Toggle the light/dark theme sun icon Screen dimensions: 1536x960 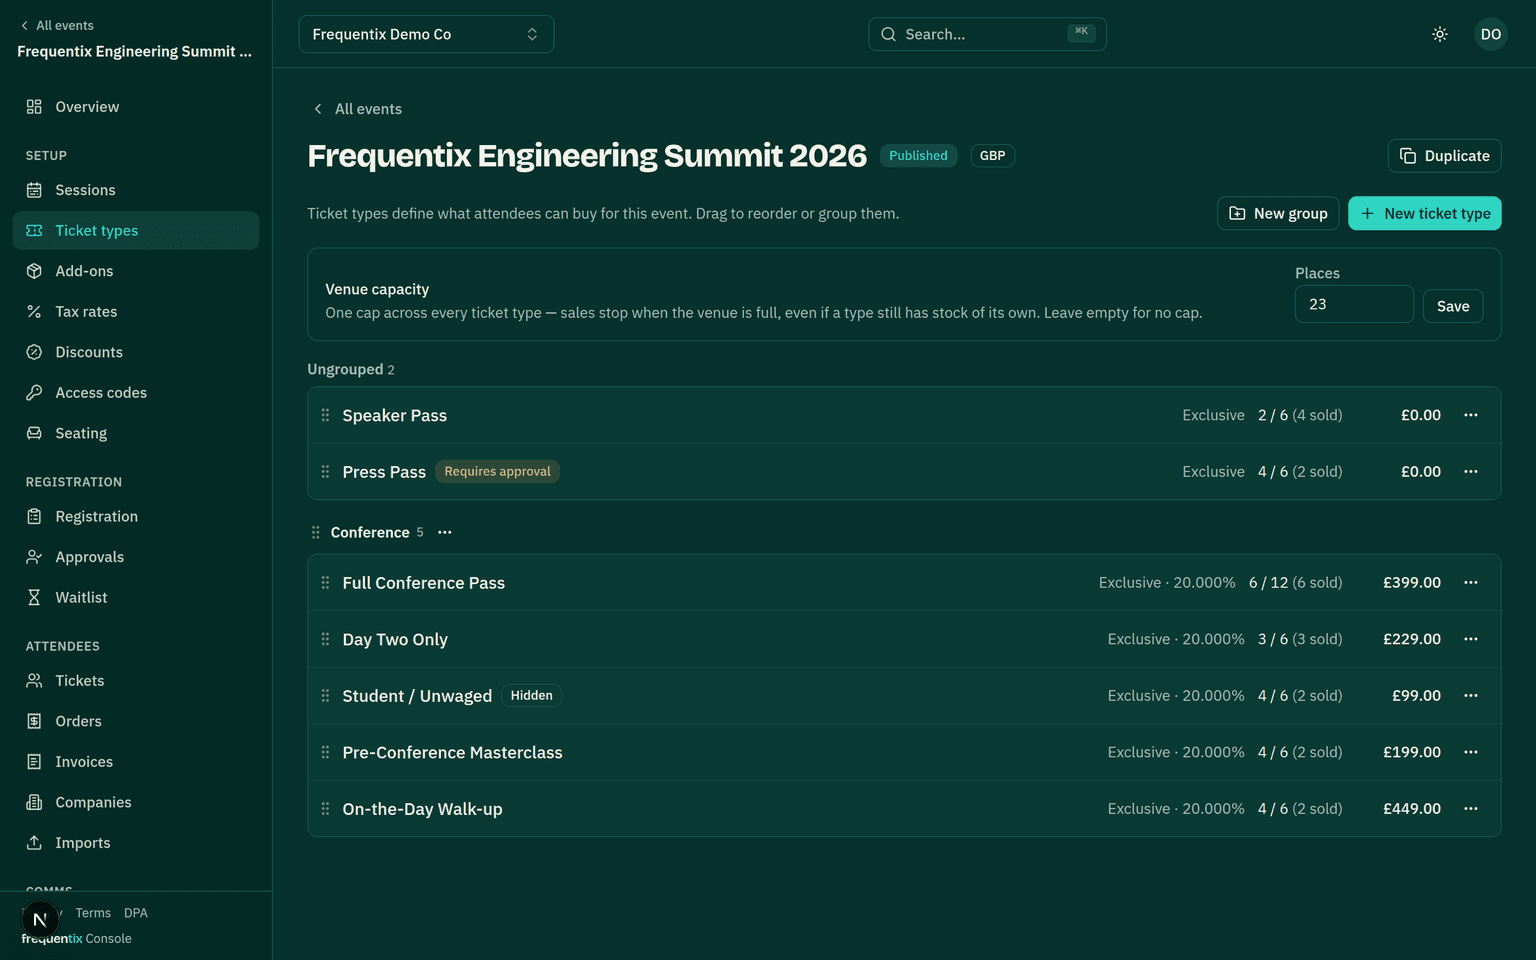click(1440, 34)
